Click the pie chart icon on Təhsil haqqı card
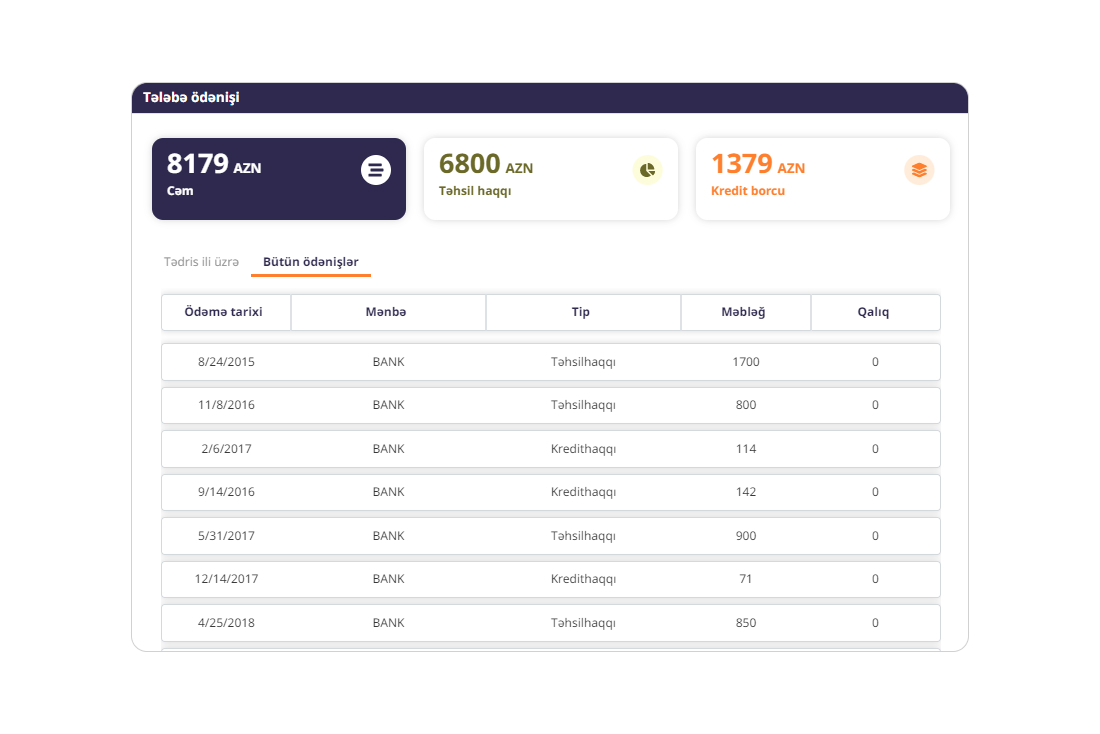The height and width of the screenshot is (734, 1100). [647, 170]
